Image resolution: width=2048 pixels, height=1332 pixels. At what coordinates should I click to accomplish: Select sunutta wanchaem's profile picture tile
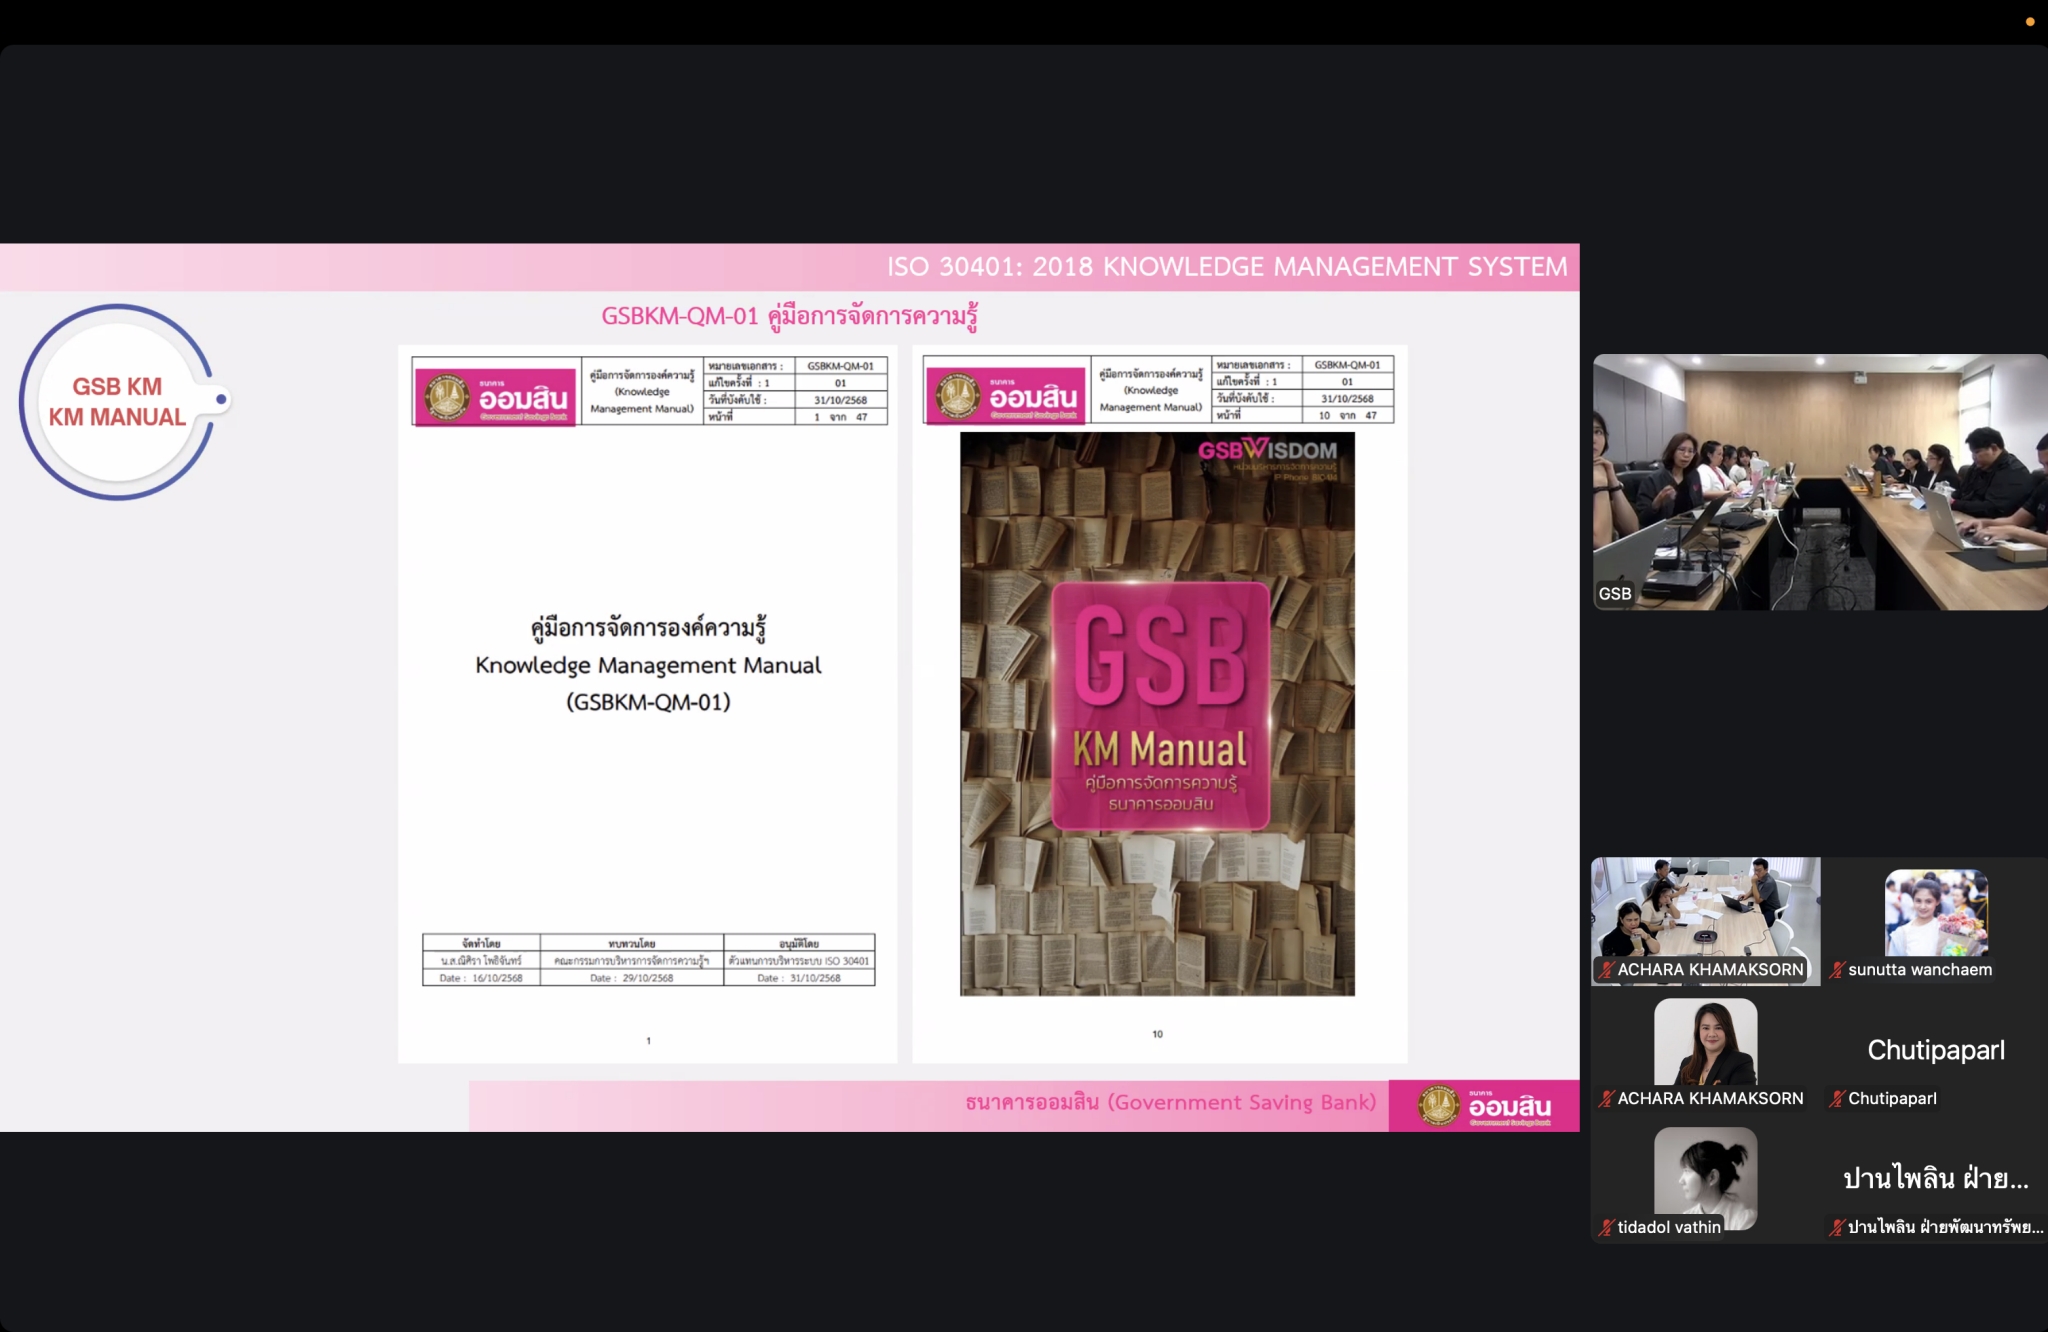1936,912
